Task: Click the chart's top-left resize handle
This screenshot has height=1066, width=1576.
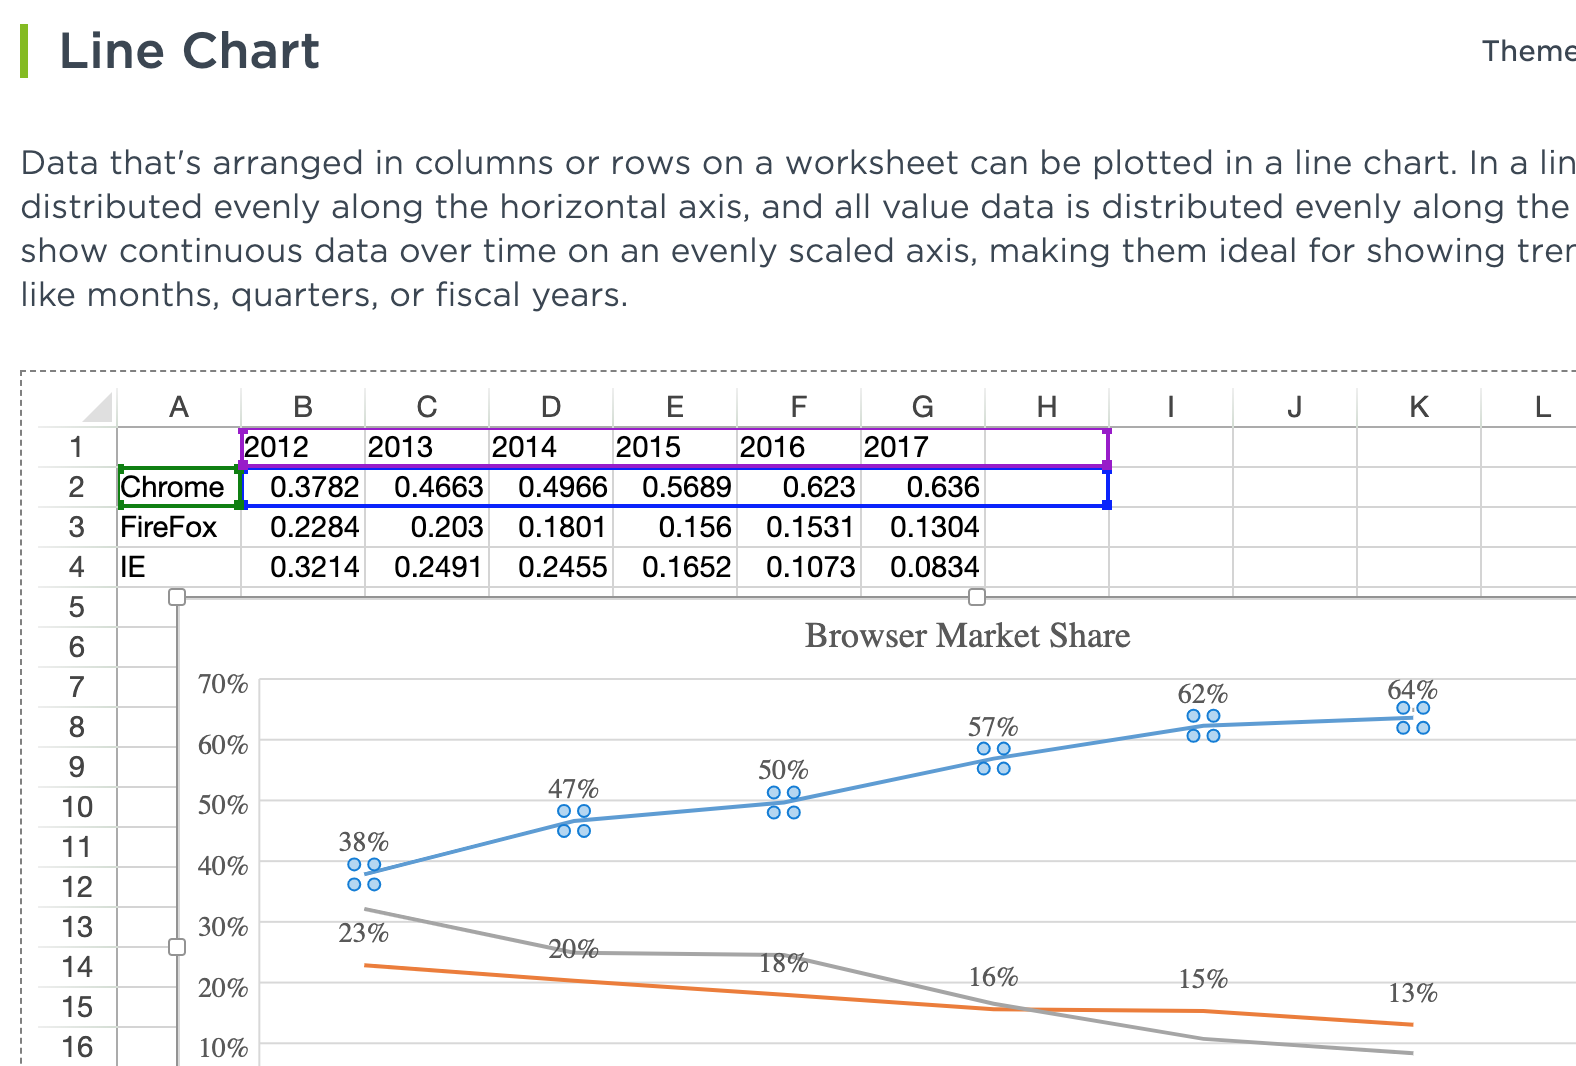Action: pyautogui.click(x=177, y=597)
